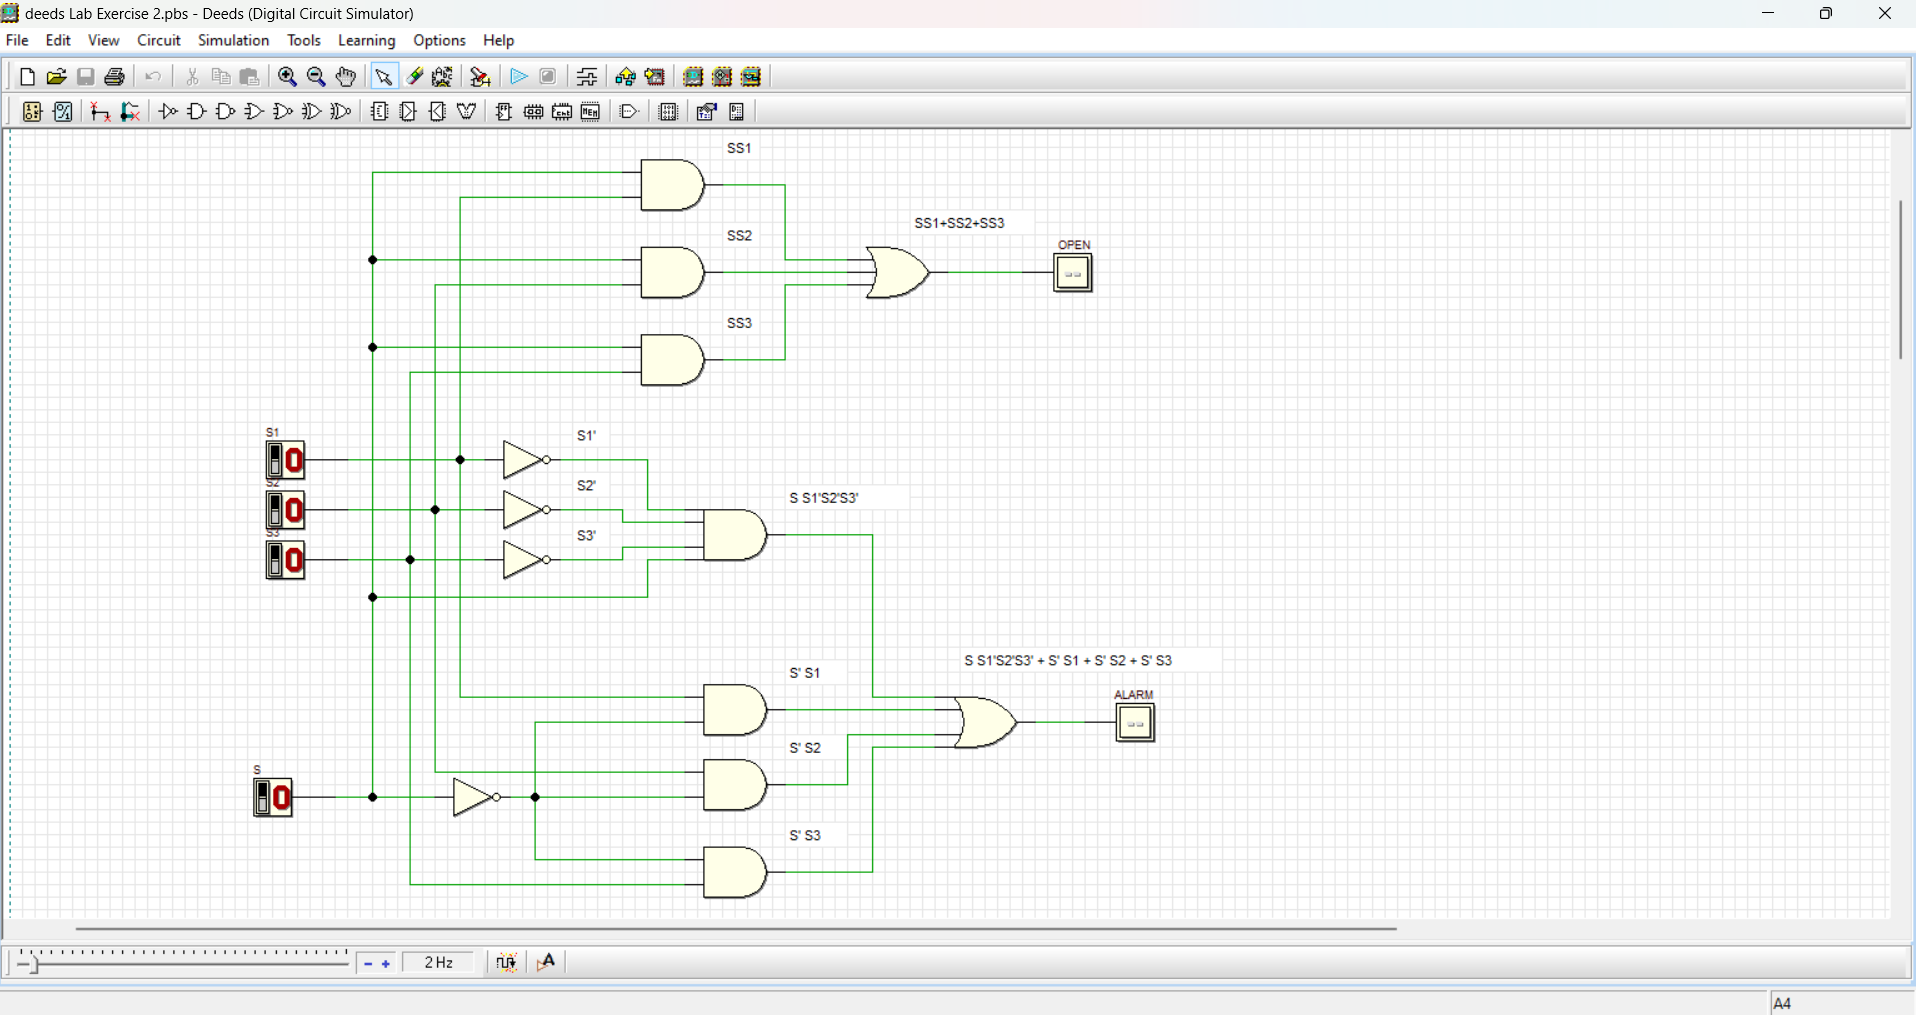Increase clock frequency with plus button
1916x1015 pixels.
tap(386, 964)
